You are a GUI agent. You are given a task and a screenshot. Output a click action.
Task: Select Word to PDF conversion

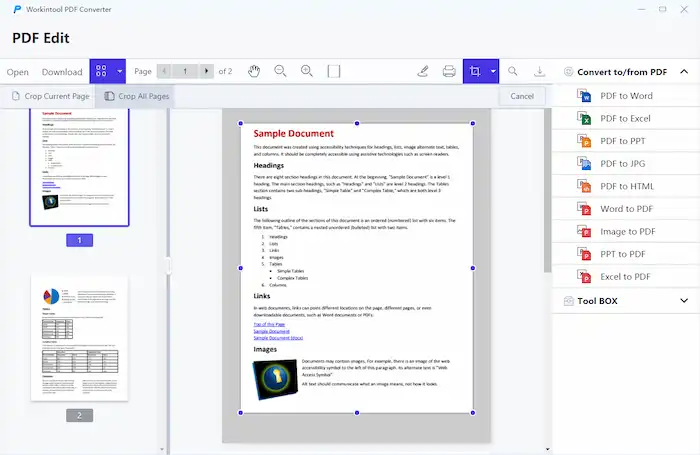point(626,209)
